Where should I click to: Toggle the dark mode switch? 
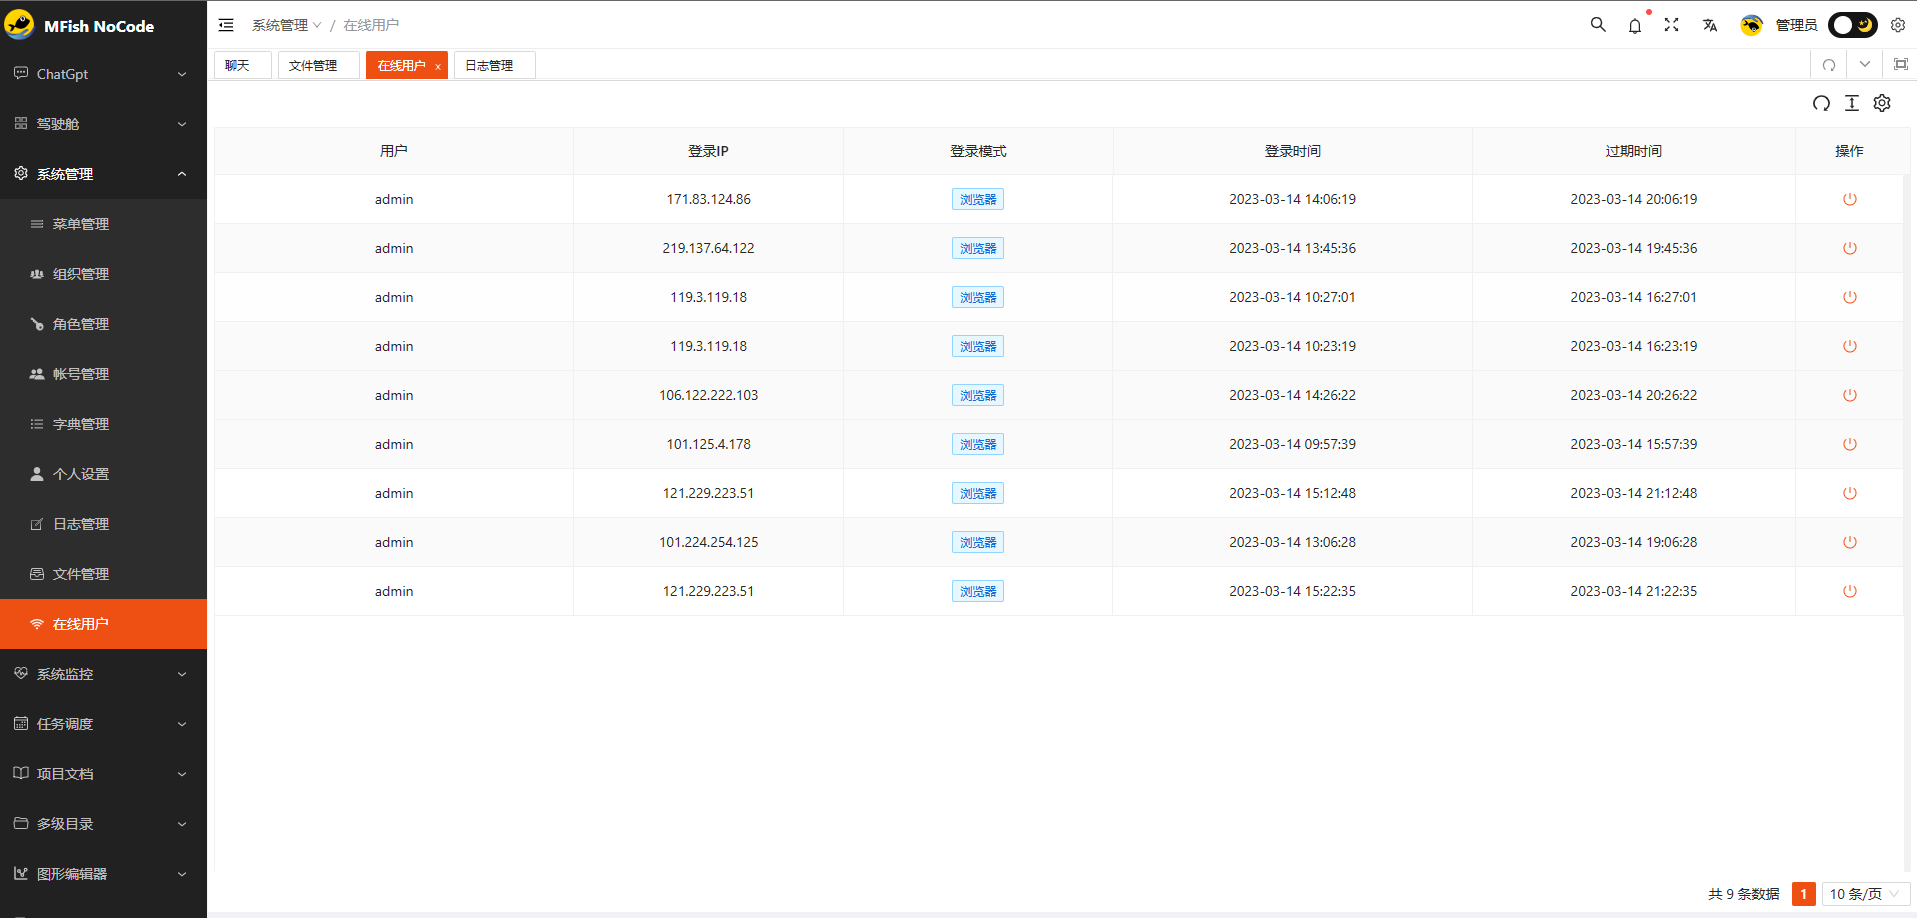(x=1853, y=25)
